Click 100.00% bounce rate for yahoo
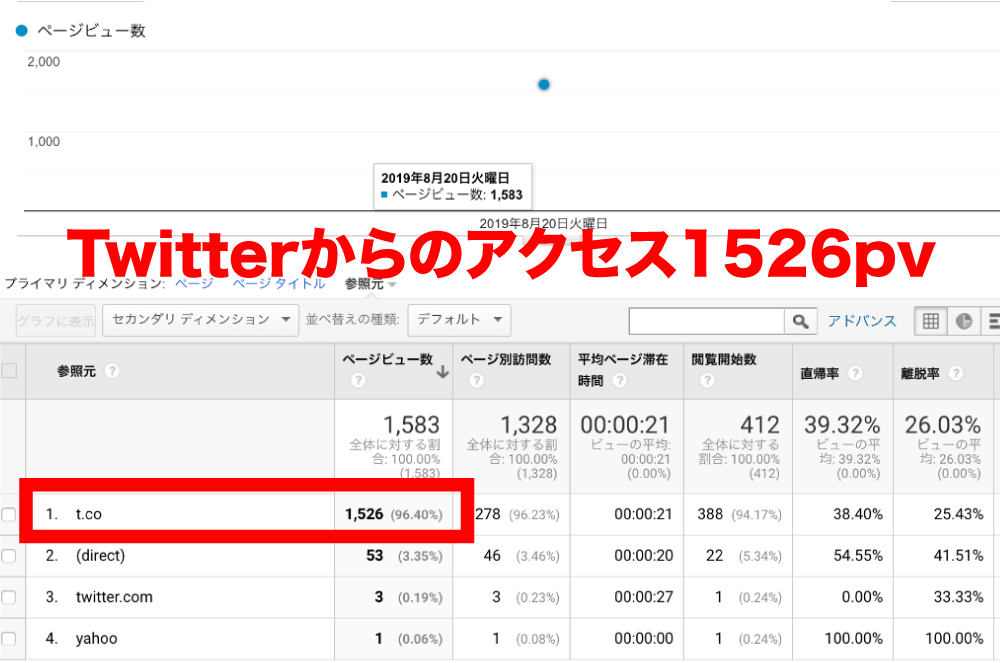 (x=853, y=639)
